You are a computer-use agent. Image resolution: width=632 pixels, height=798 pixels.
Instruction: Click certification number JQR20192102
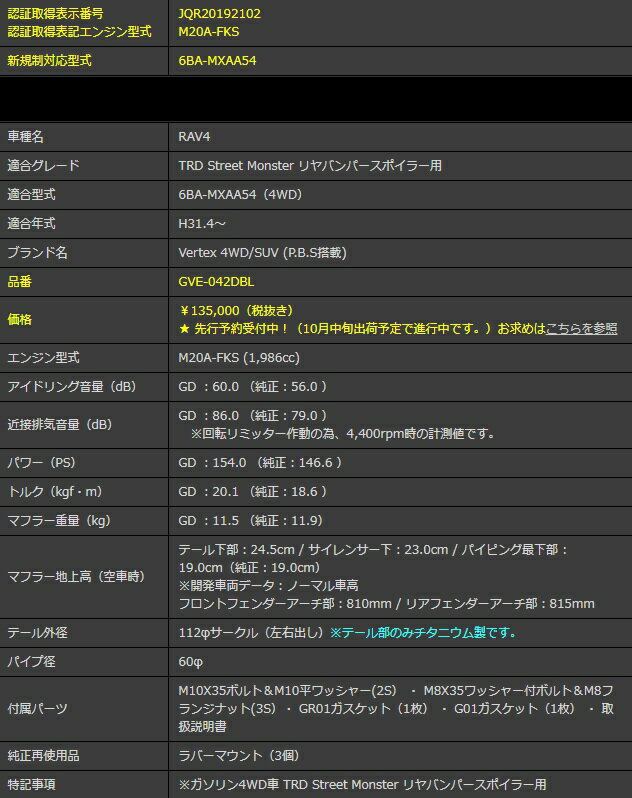pyautogui.click(x=222, y=15)
